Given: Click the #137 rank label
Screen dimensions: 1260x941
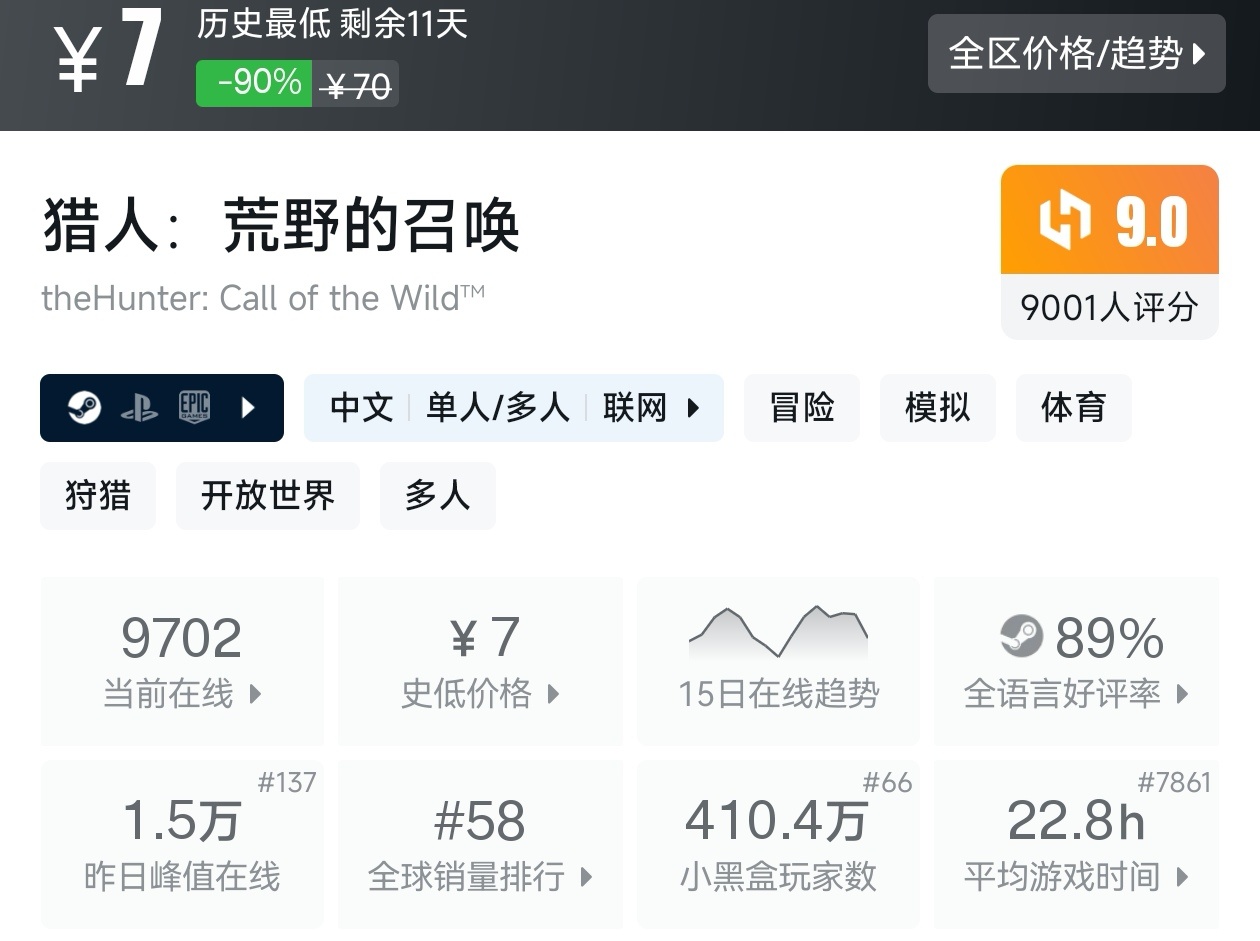Looking at the screenshot, I should tap(287, 783).
